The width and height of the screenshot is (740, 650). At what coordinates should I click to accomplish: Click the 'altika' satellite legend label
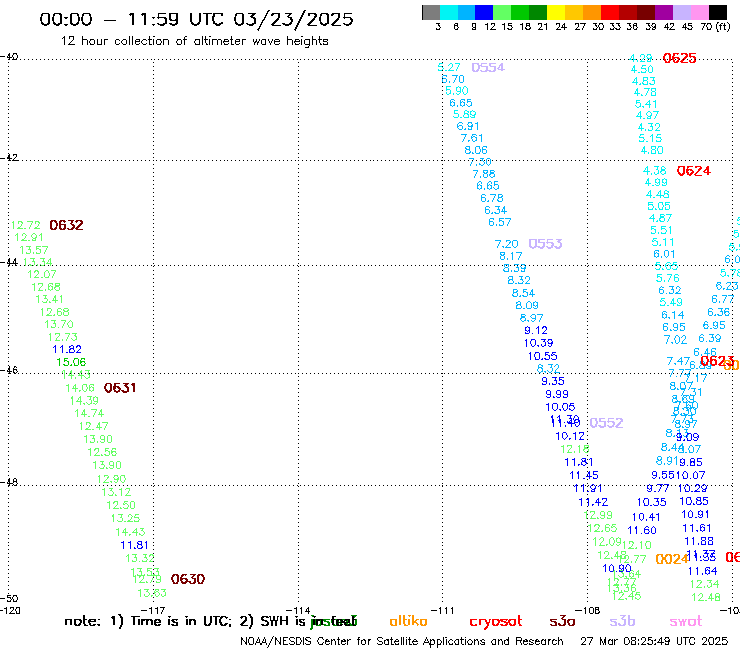click(408, 621)
